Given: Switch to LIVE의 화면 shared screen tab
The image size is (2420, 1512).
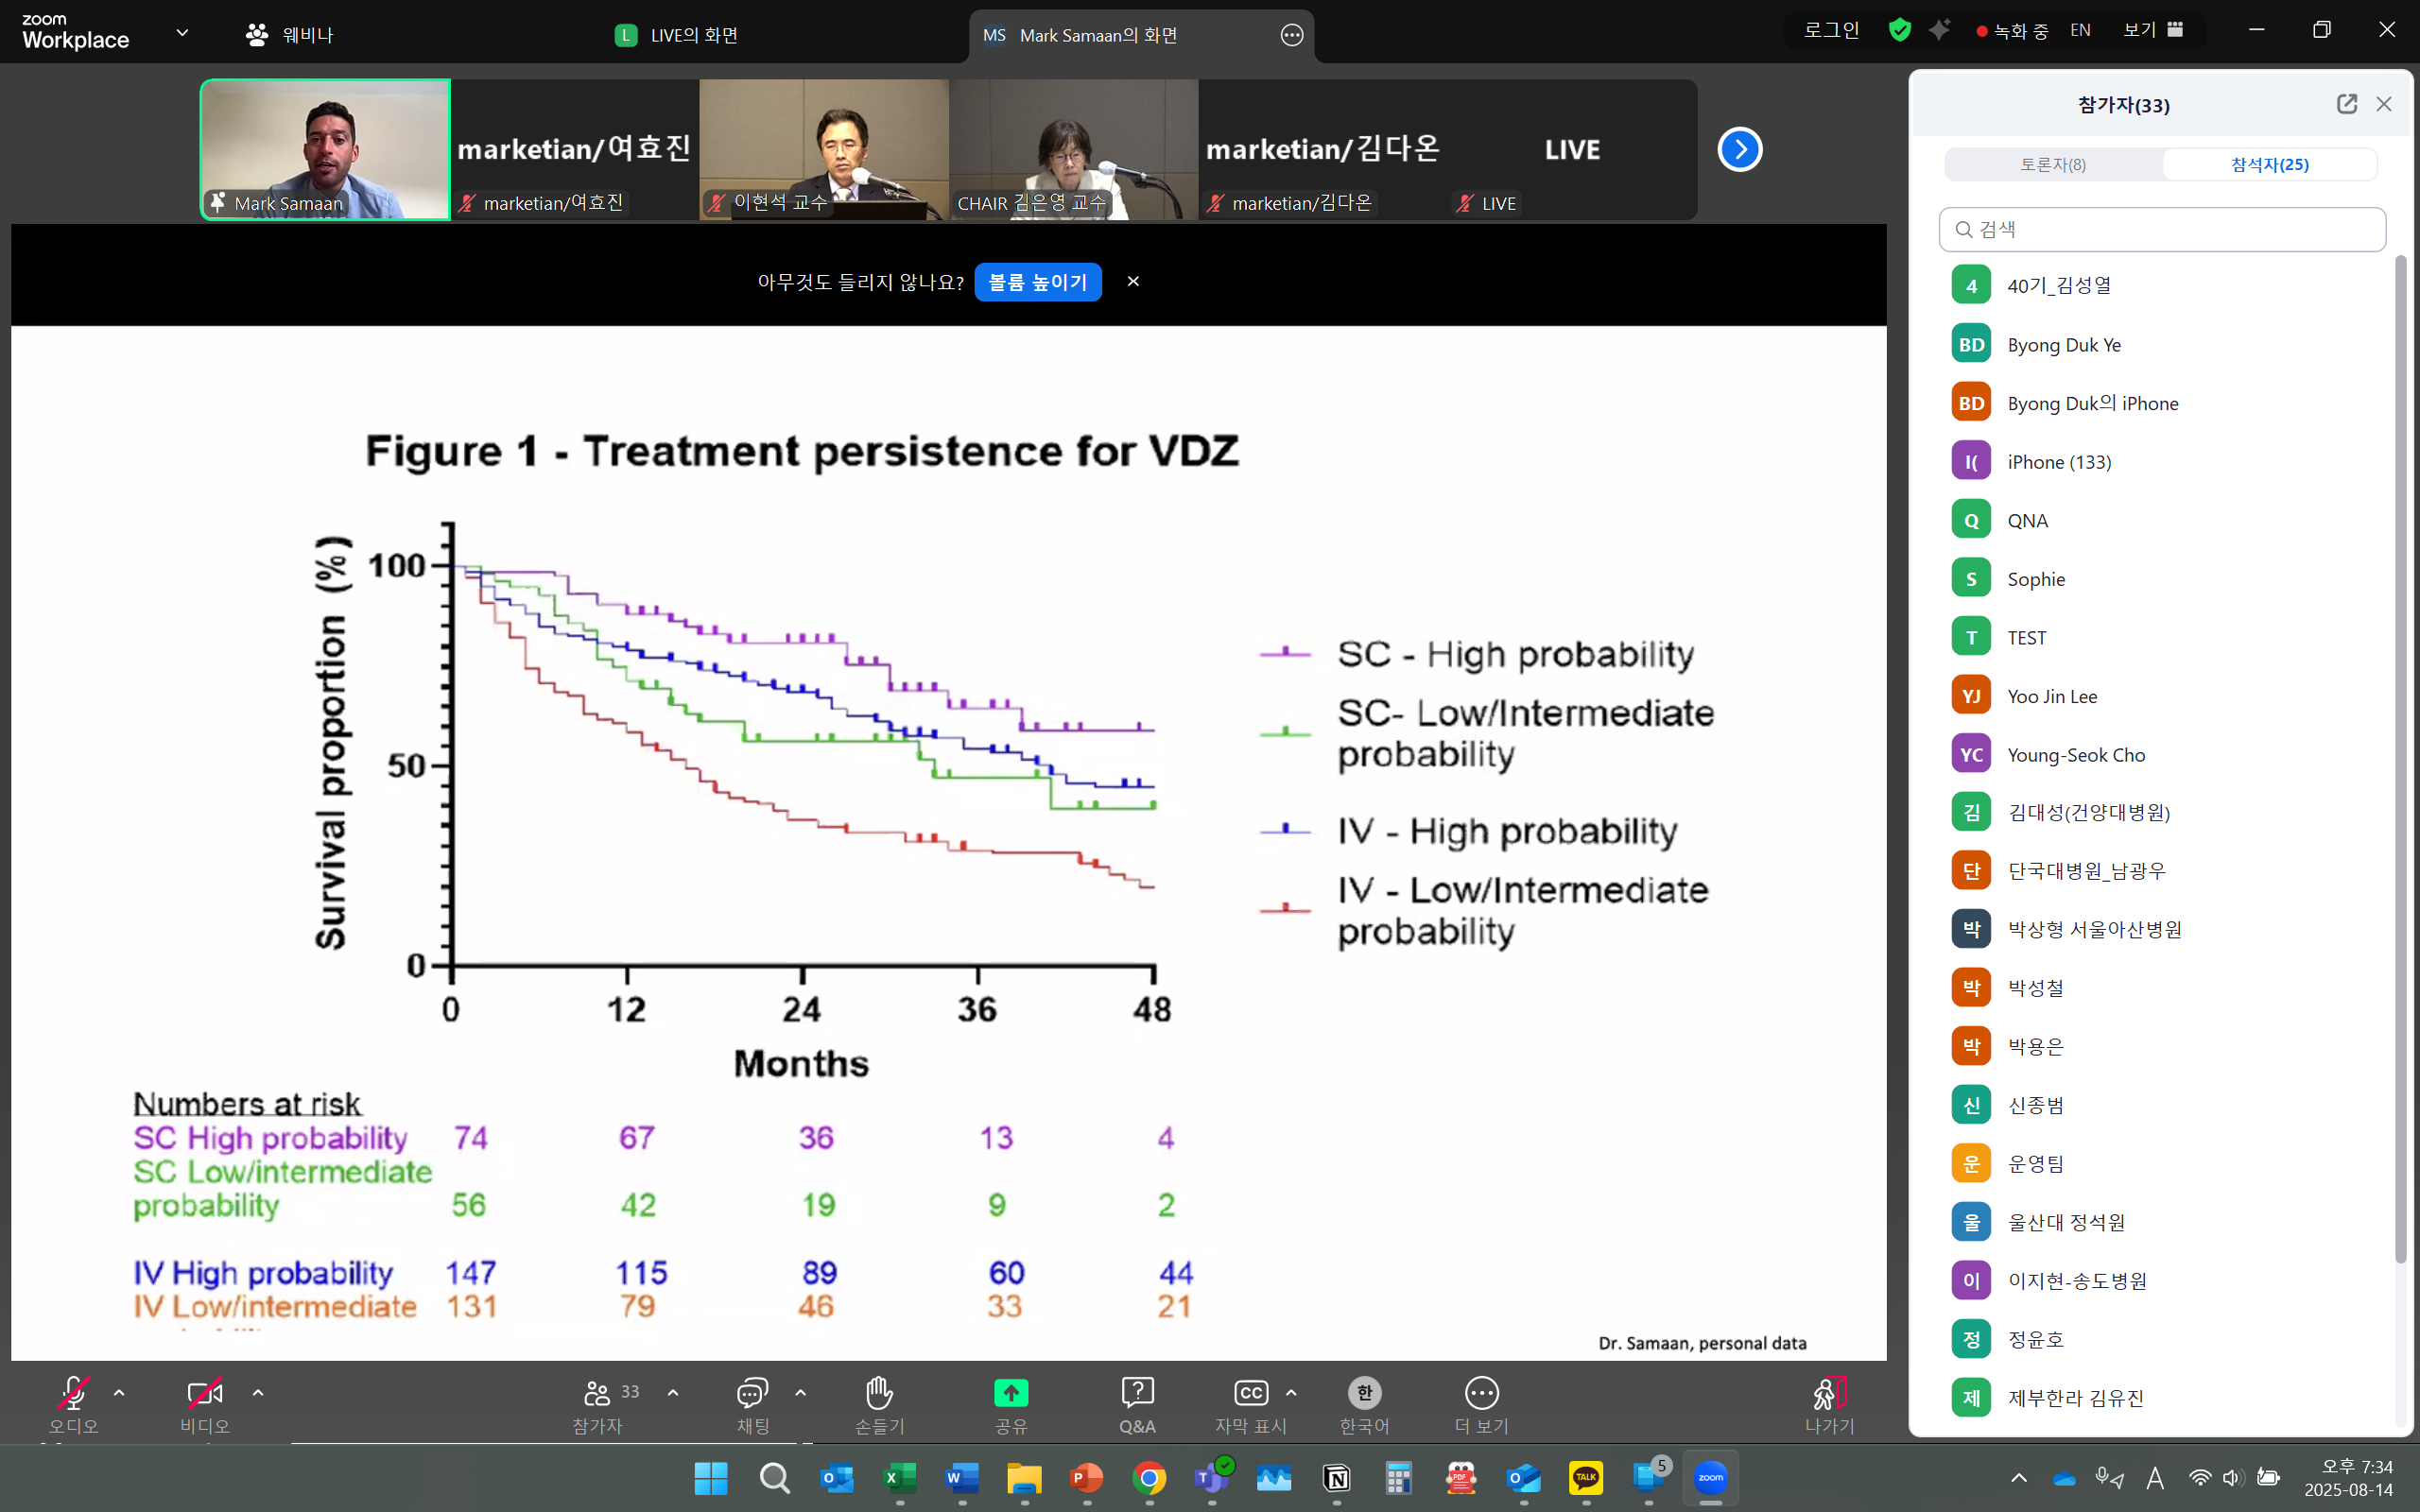Looking at the screenshot, I should (x=677, y=35).
